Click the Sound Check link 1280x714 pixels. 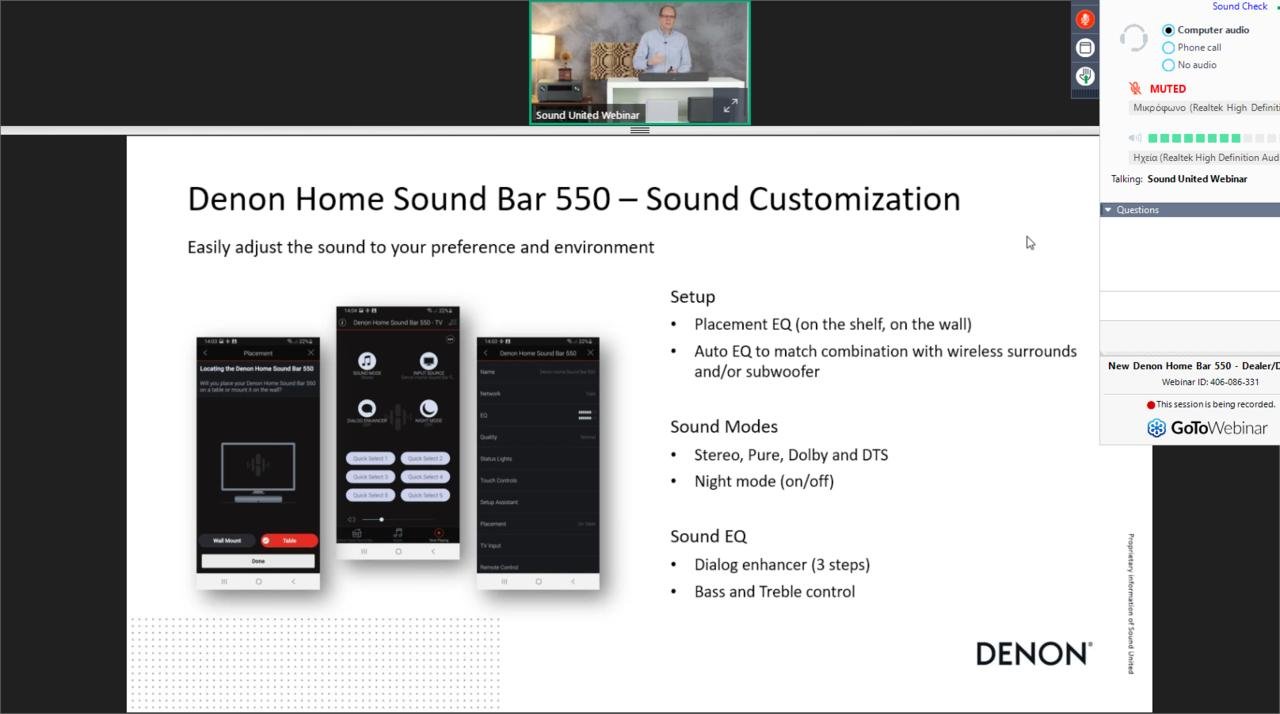(1239, 6)
